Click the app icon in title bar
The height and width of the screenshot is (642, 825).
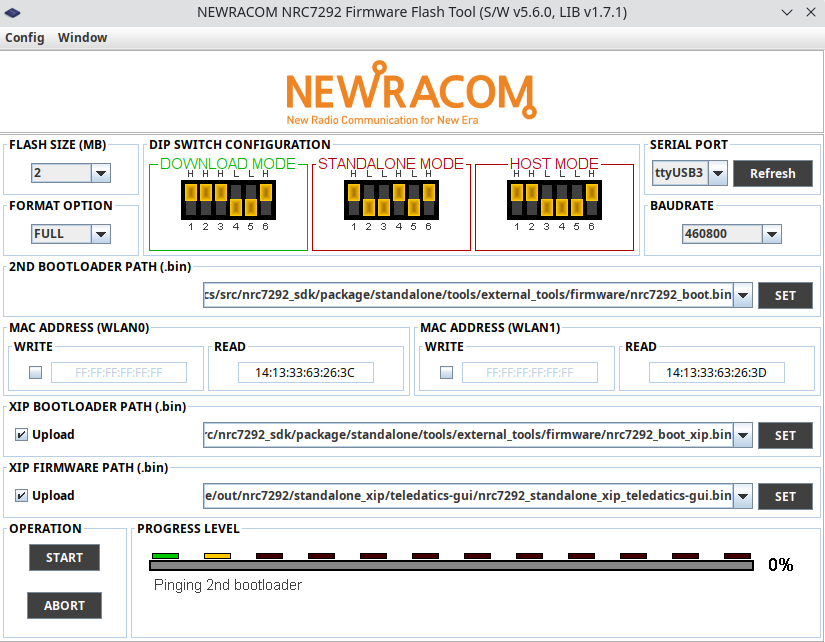click(13, 12)
